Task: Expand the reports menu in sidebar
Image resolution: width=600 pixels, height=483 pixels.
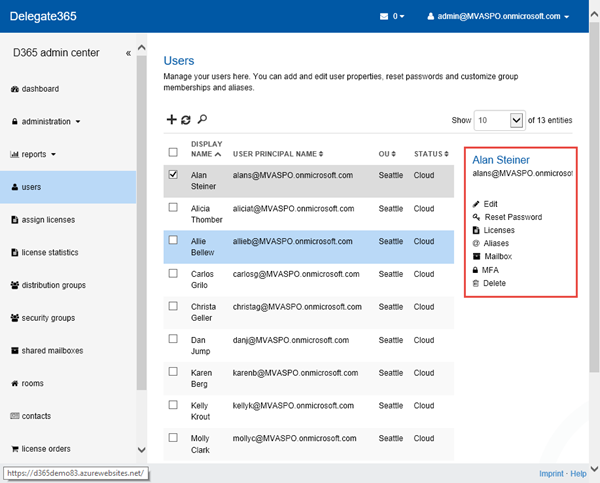Action: 32,155
